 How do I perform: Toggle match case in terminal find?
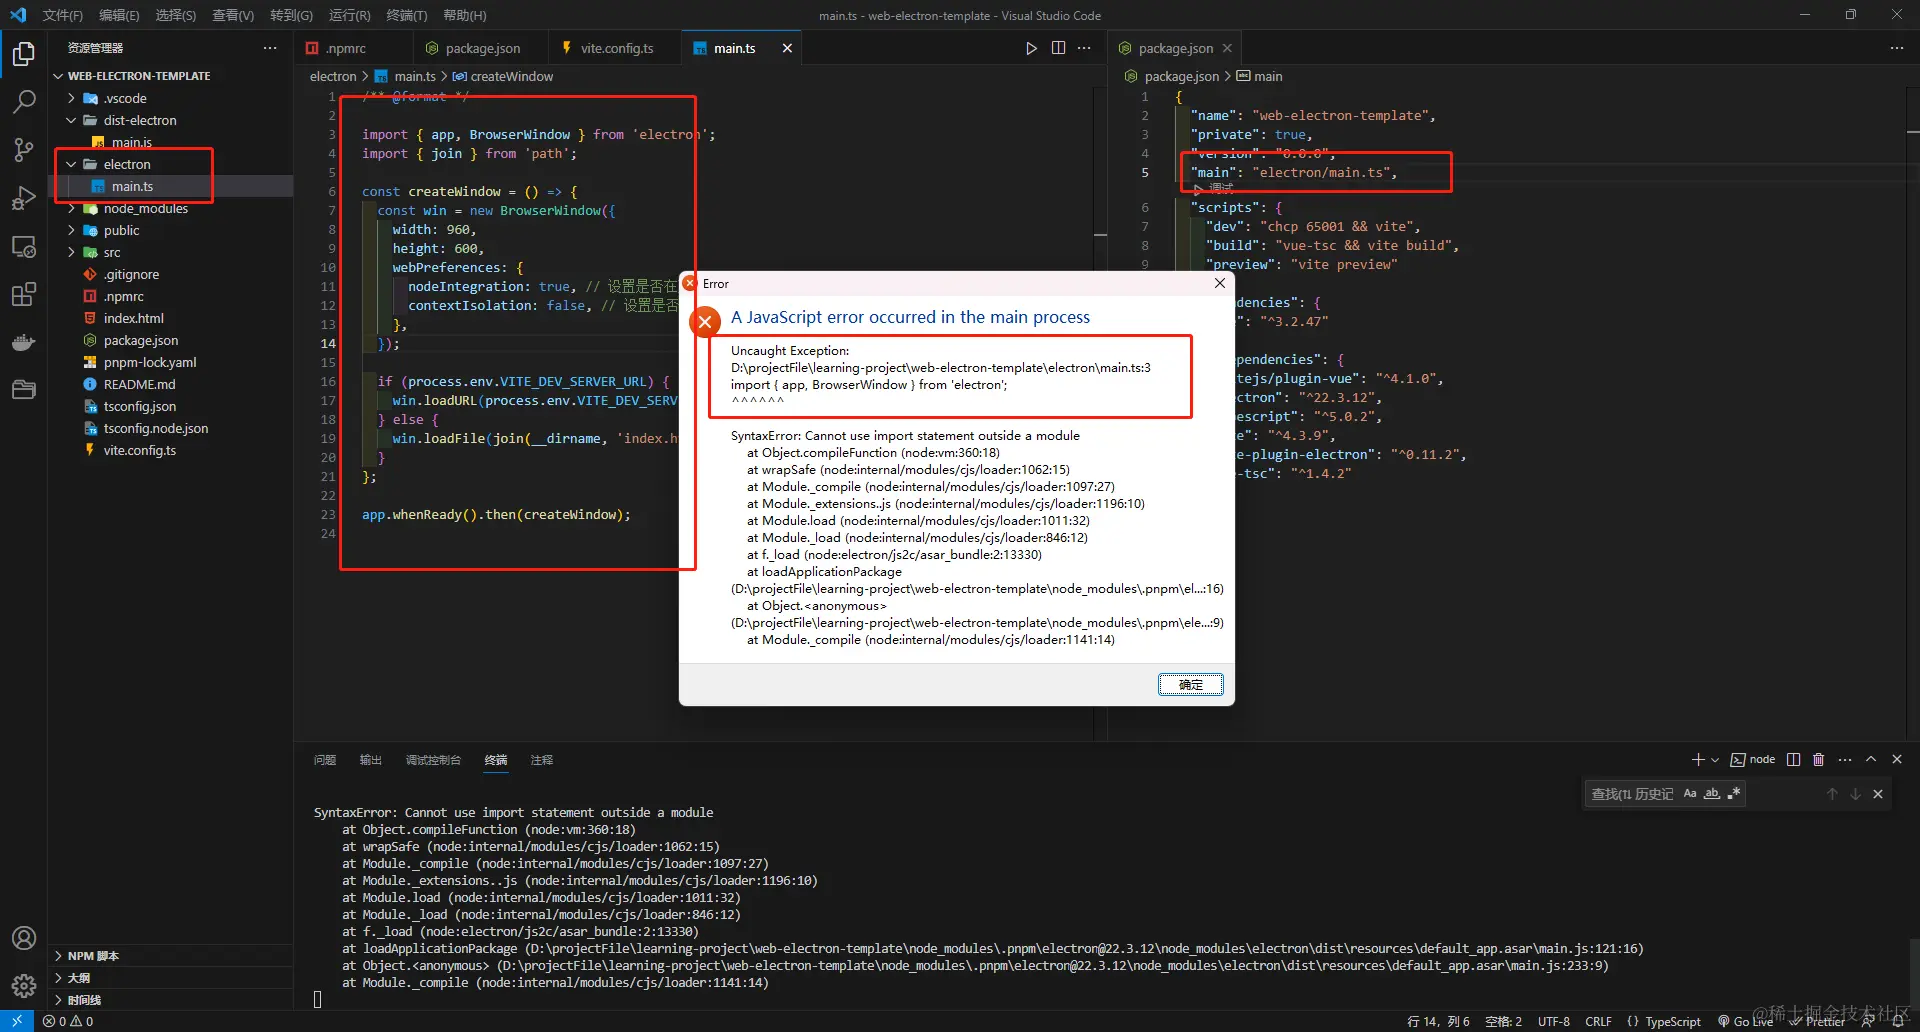[x=1690, y=794]
